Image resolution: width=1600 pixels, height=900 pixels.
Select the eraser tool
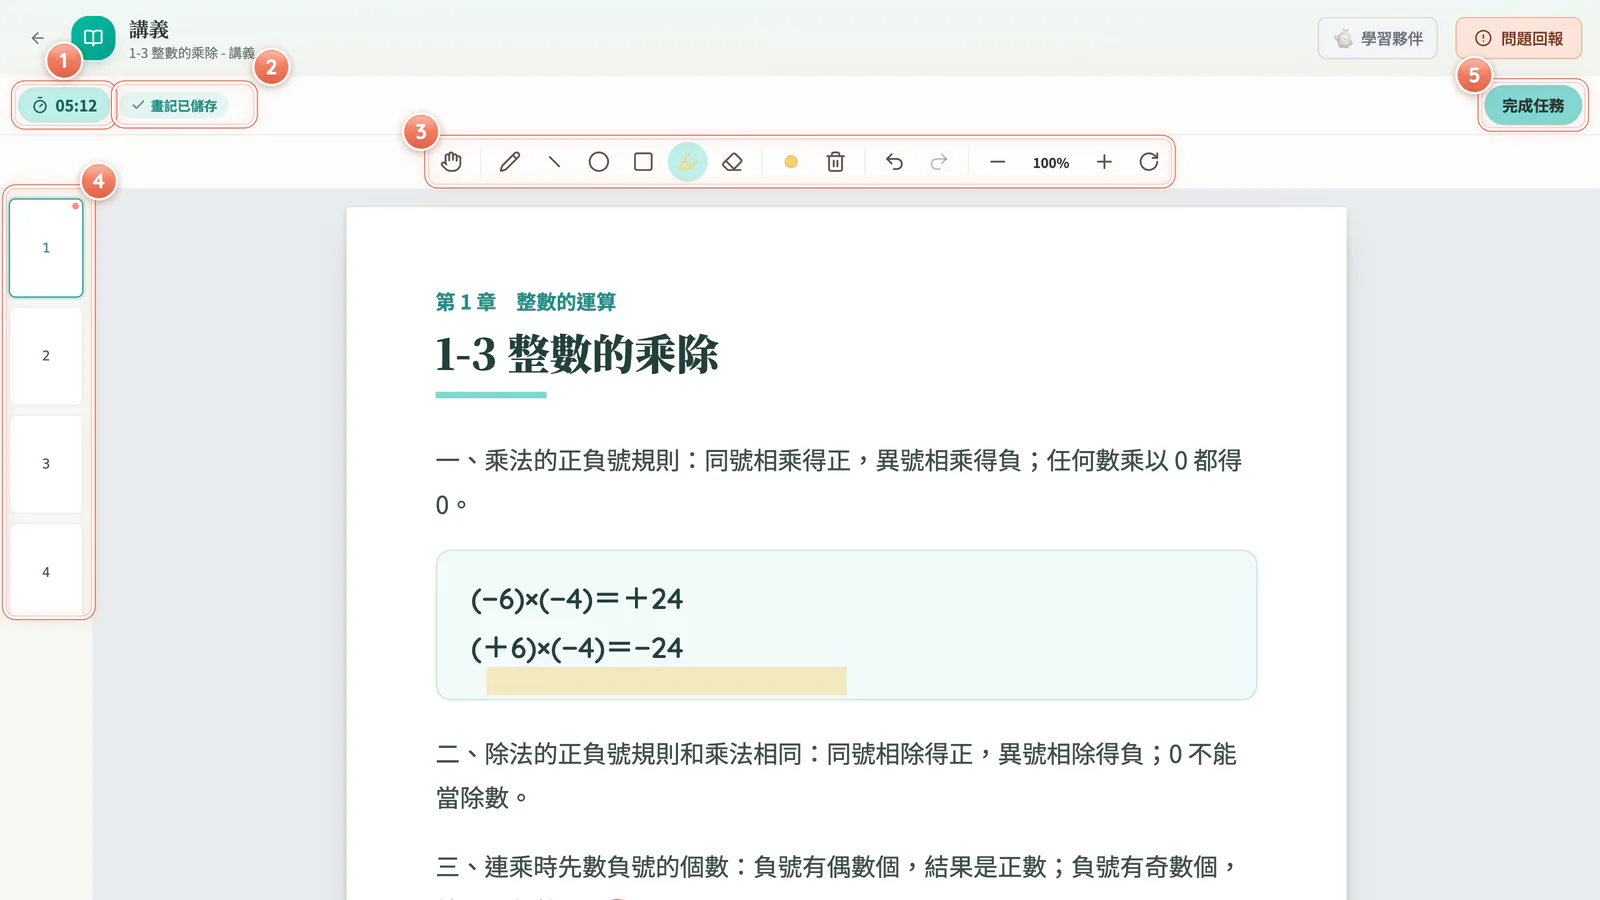(x=732, y=162)
